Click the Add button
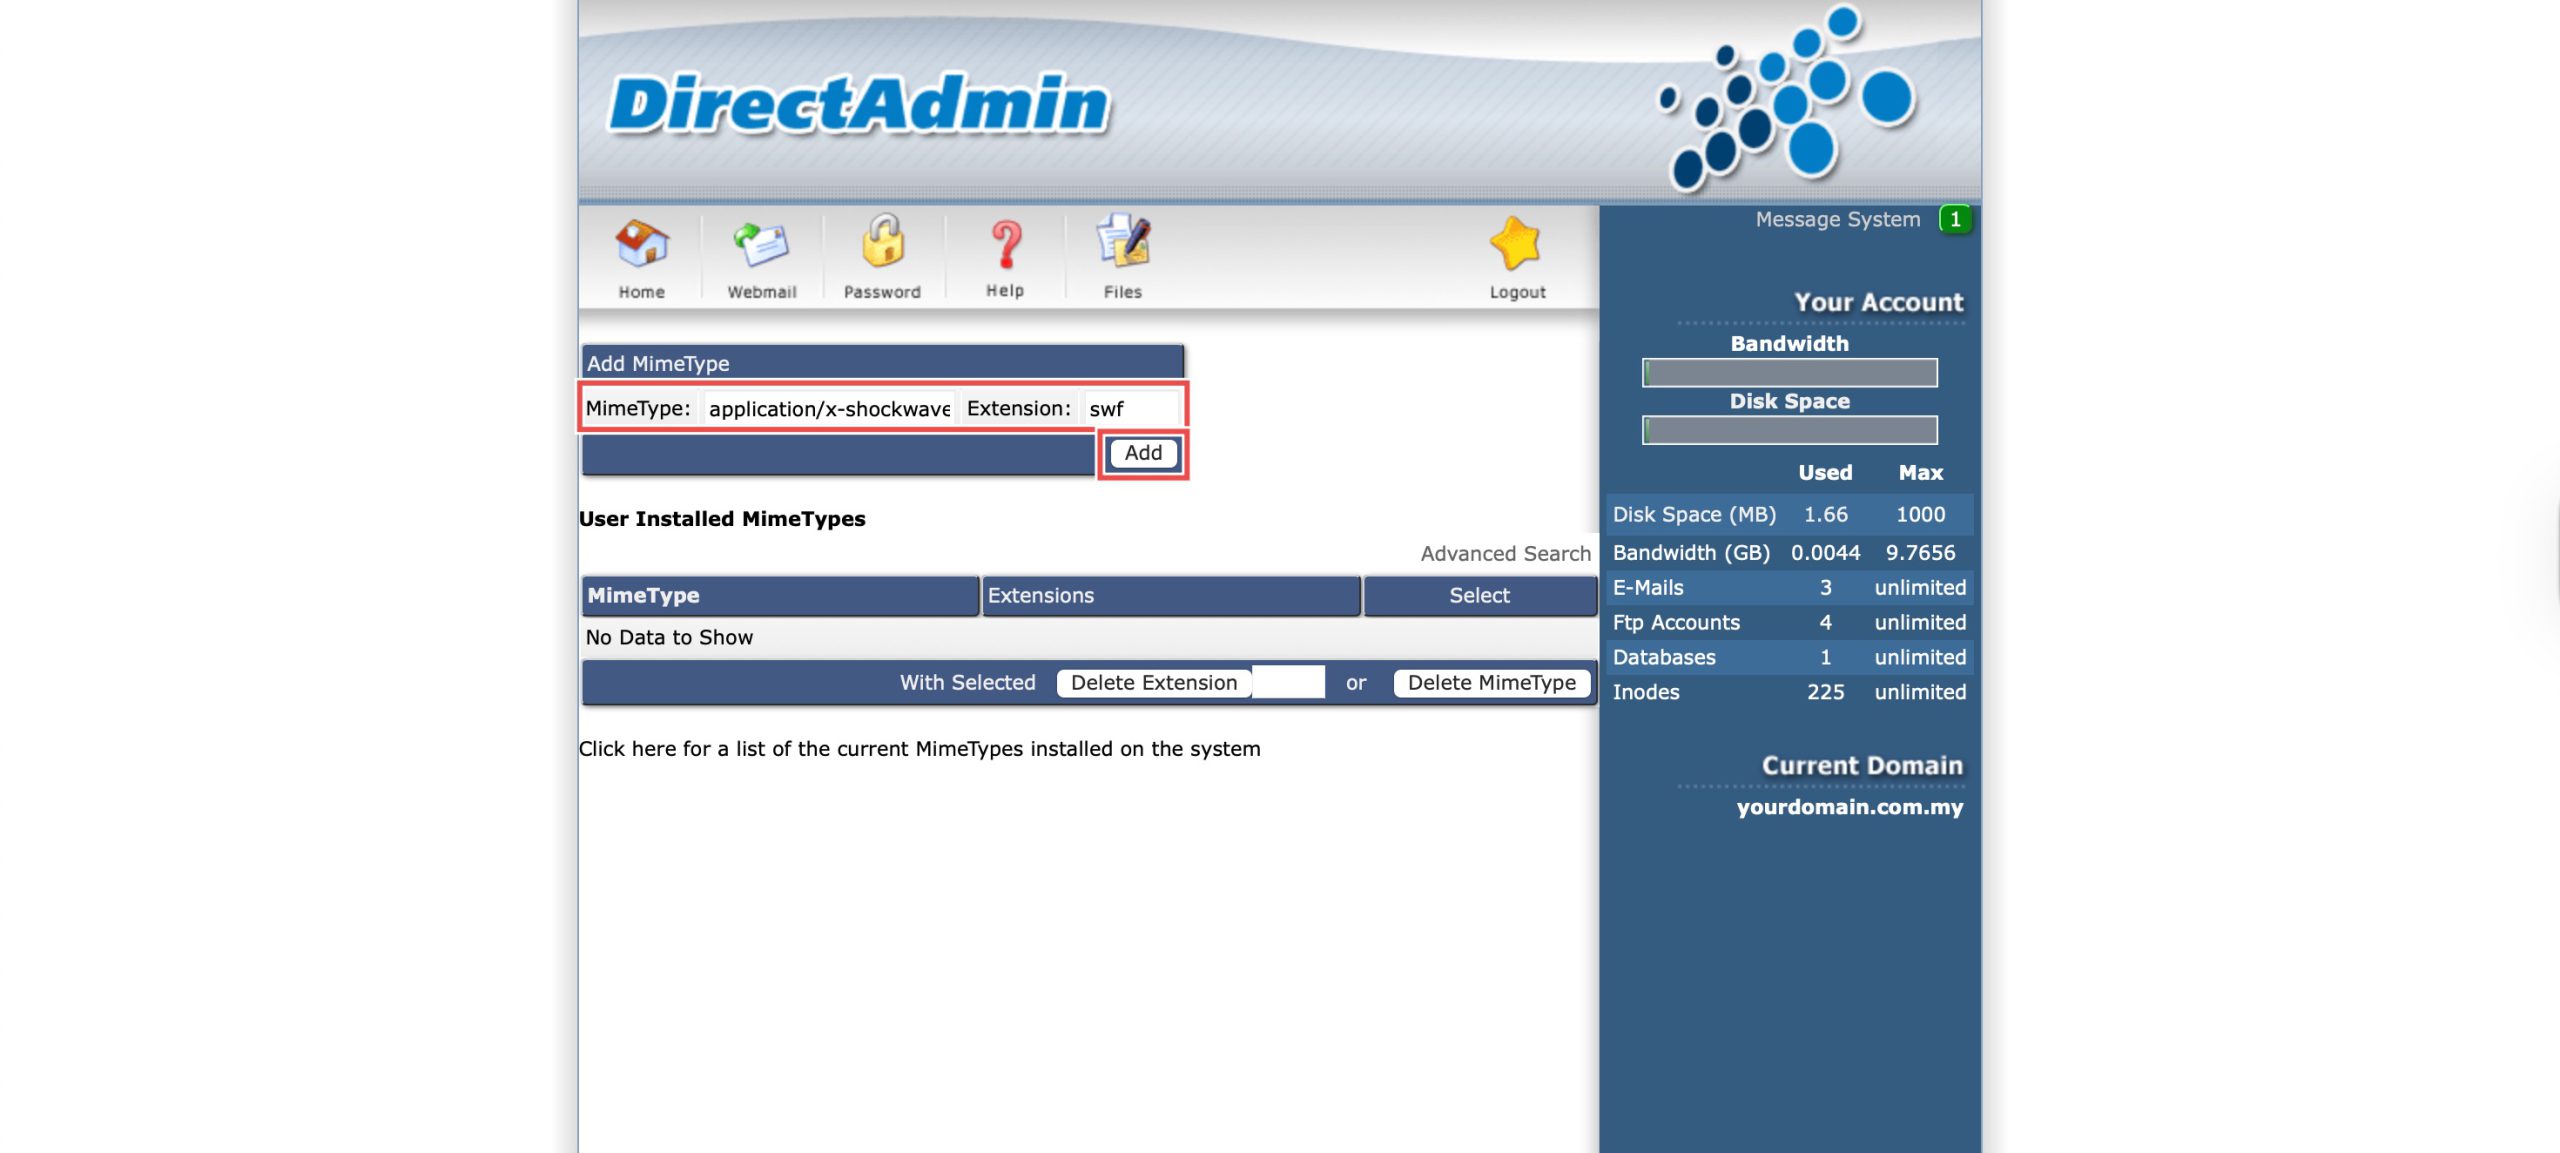The image size is (2560, 1153). coord(1143,453)
